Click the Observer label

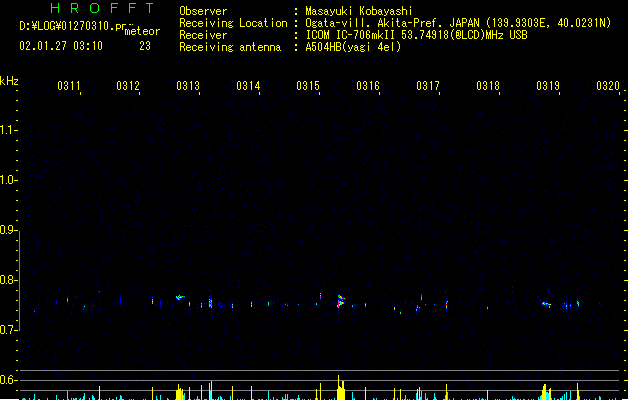203,11
